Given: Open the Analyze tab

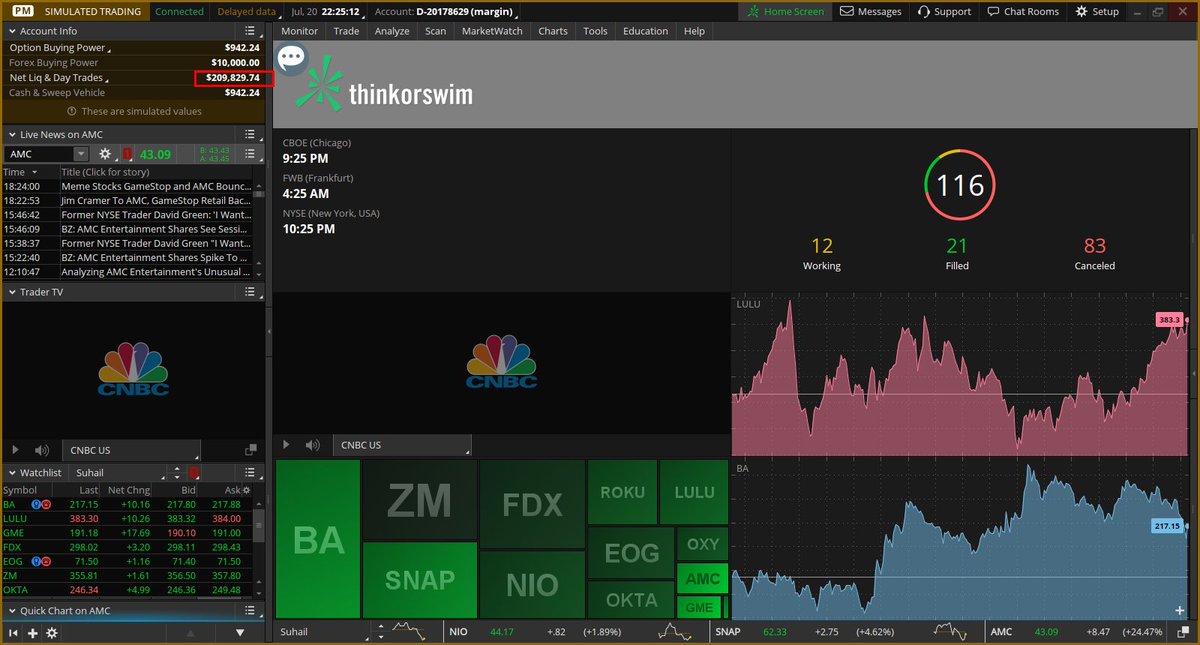Looking at the screenshot, I should [392, 31].
